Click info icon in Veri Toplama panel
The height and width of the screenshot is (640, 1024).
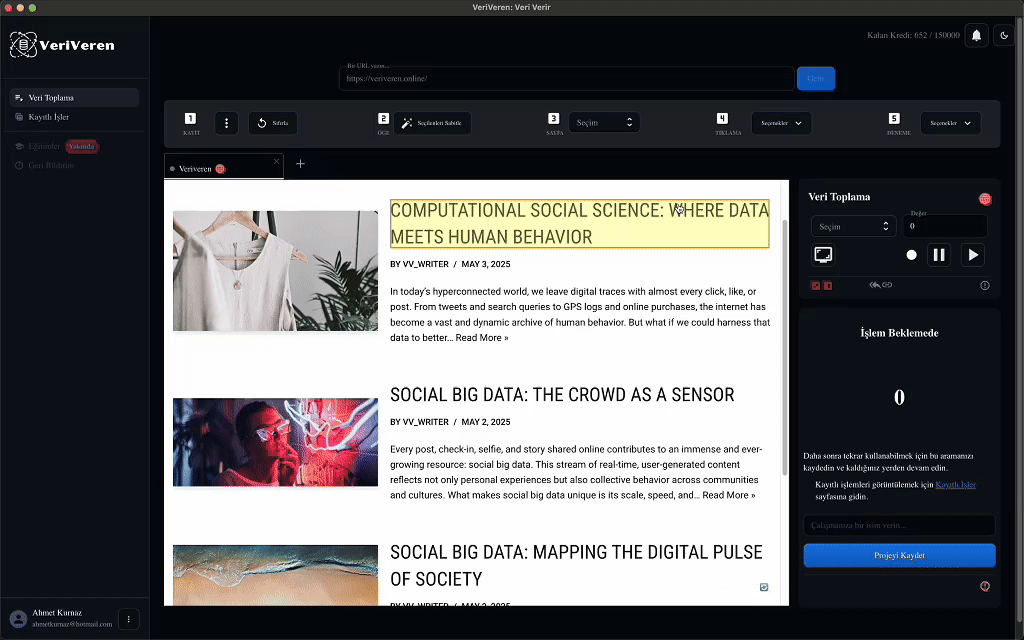pos(985,285)
